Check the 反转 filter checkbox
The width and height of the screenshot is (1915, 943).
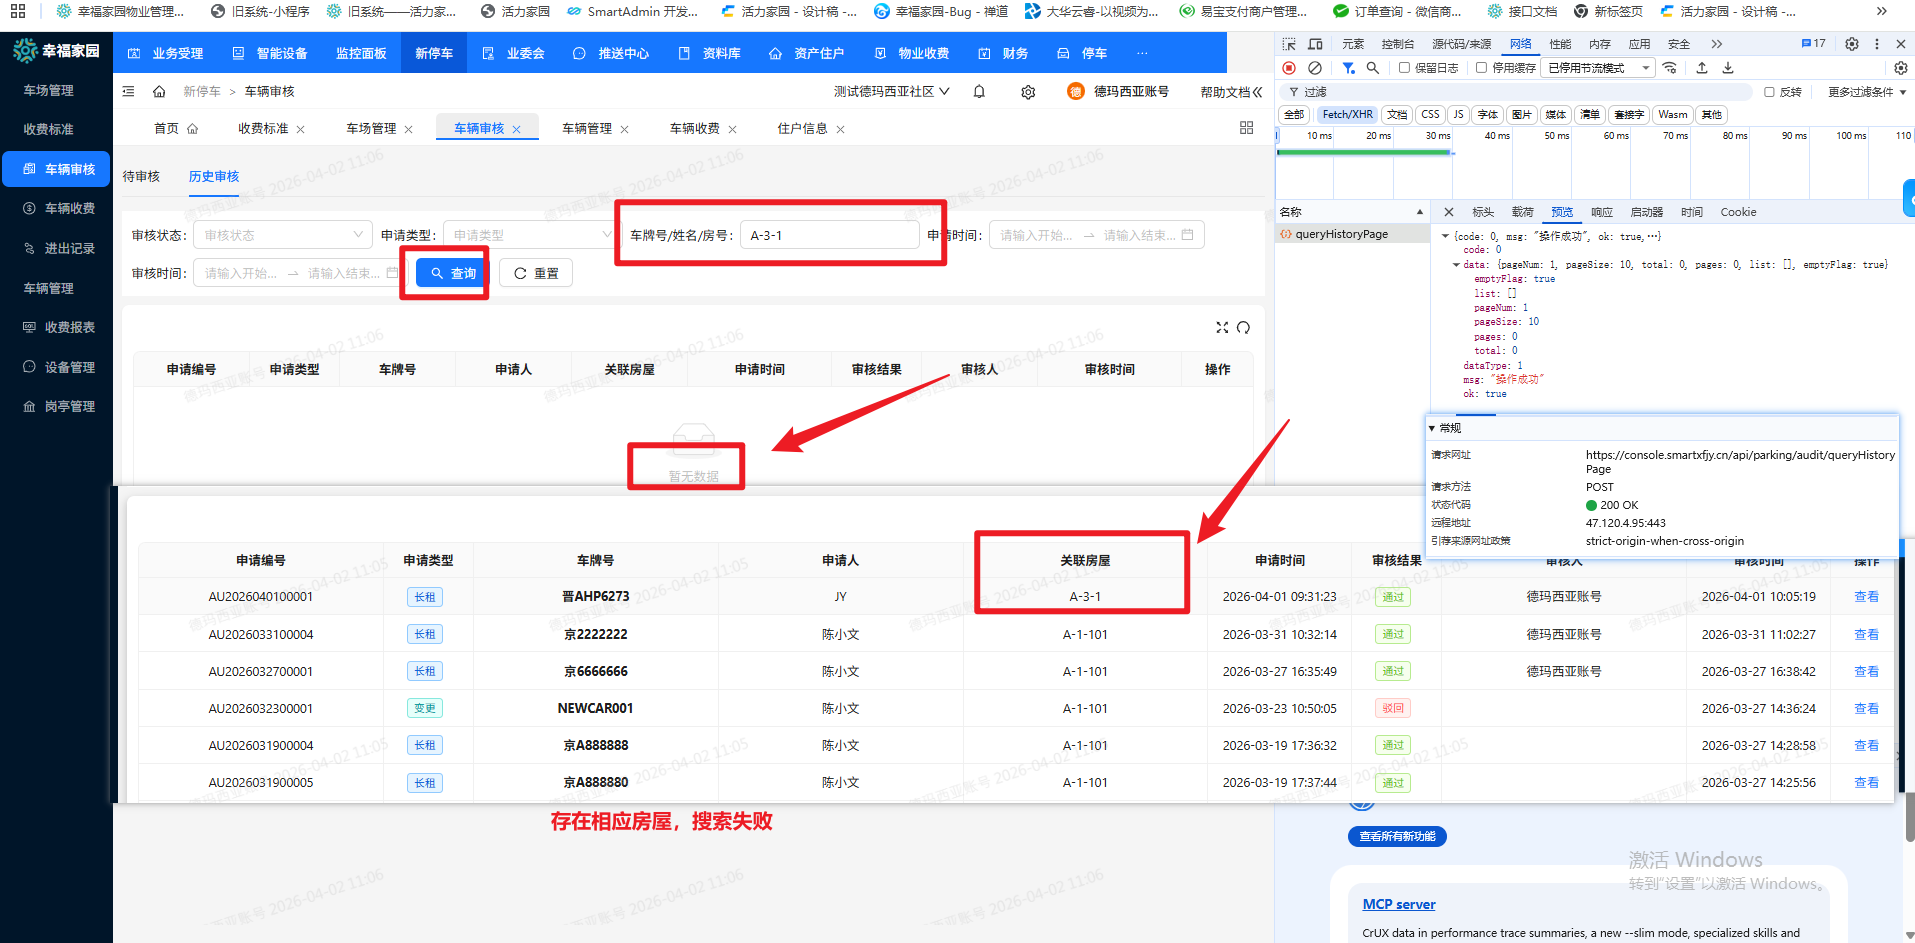pos(1769,92)
